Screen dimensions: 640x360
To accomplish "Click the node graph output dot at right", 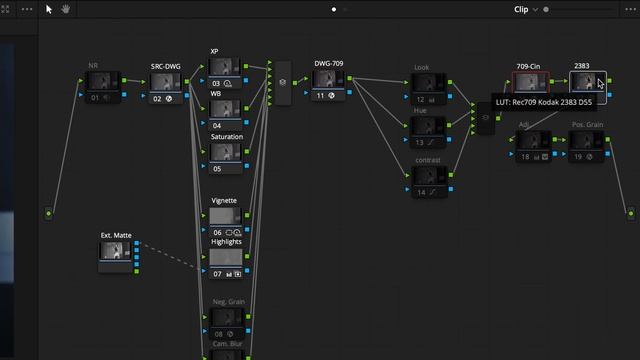I will click(x=631, y=213).
